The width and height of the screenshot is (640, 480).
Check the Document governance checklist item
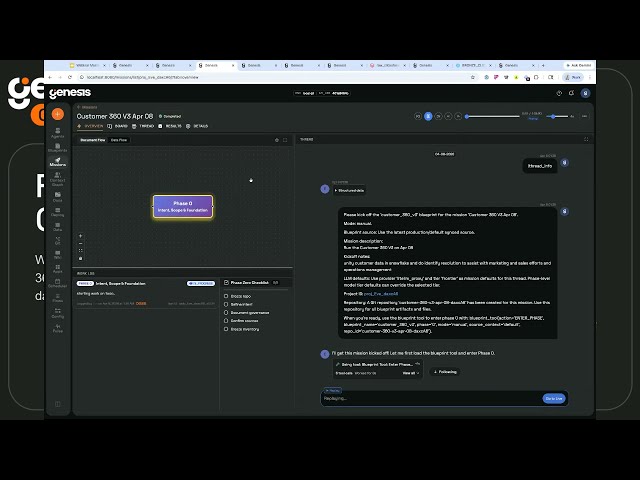point(226,313)
